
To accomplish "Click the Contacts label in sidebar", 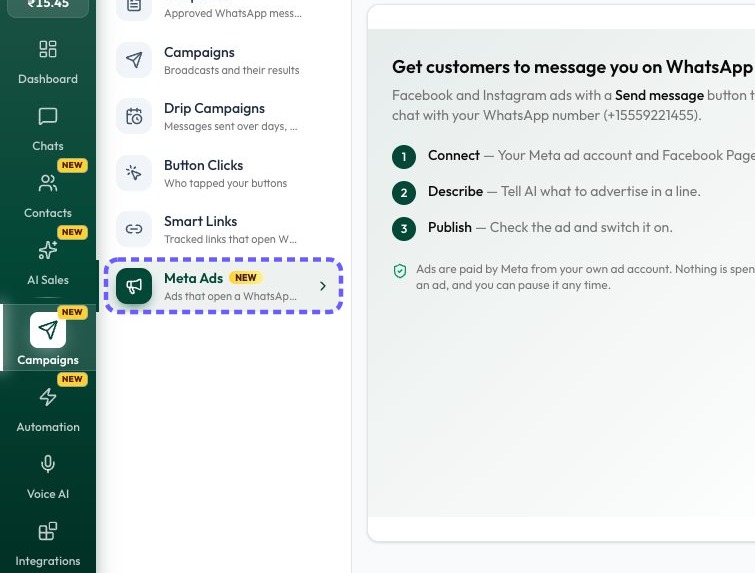I will pyautogui.click(x=48, y=213).
